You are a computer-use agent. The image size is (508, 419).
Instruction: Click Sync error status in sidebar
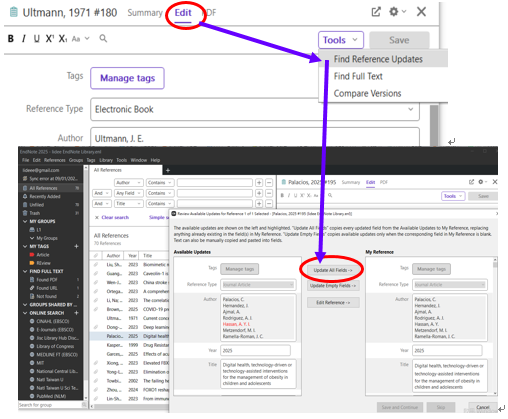[51, 179]
